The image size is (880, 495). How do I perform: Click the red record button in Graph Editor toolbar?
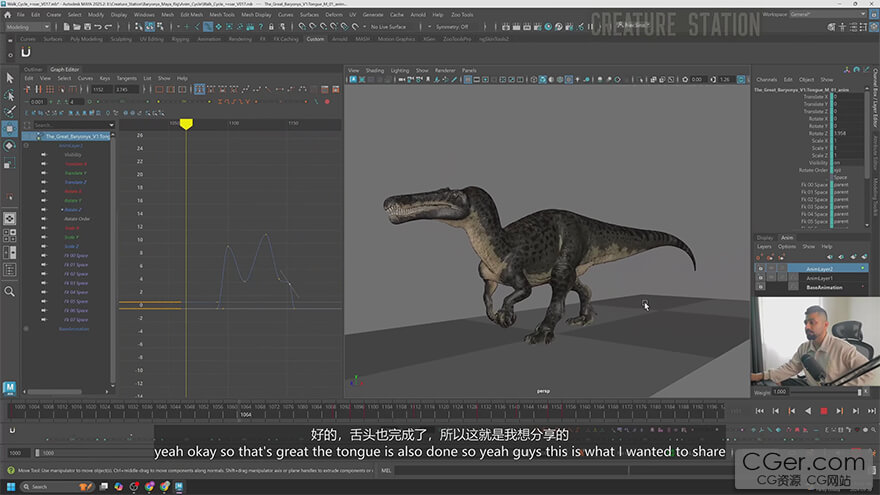tap(327, 102)
